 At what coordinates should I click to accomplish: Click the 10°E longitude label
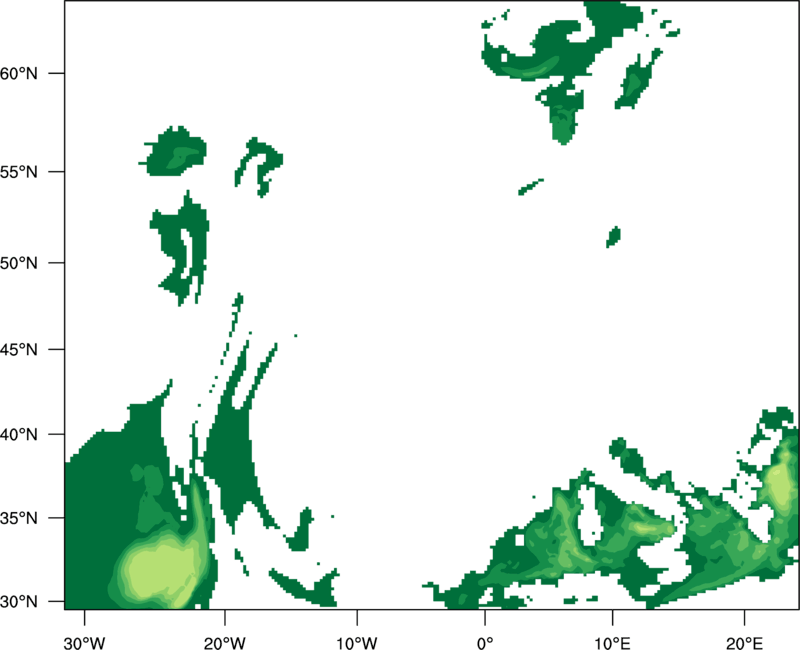[x=612, y=643]
